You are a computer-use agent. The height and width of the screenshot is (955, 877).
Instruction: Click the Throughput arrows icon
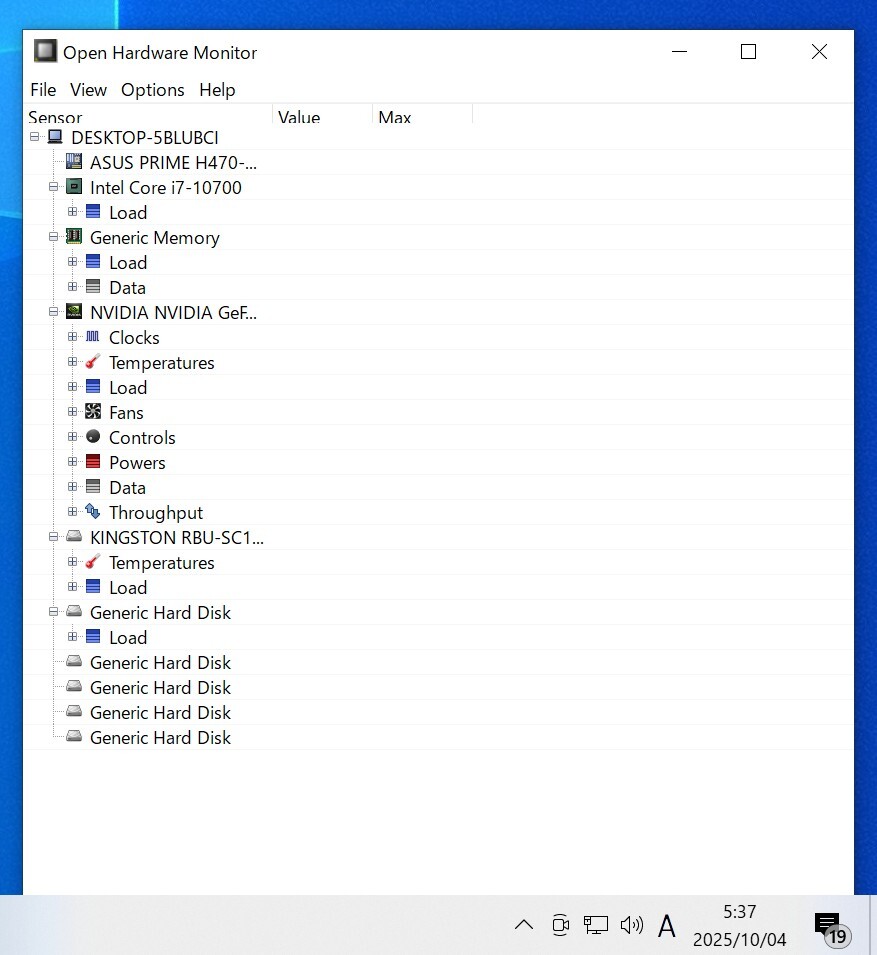(93, 511)
